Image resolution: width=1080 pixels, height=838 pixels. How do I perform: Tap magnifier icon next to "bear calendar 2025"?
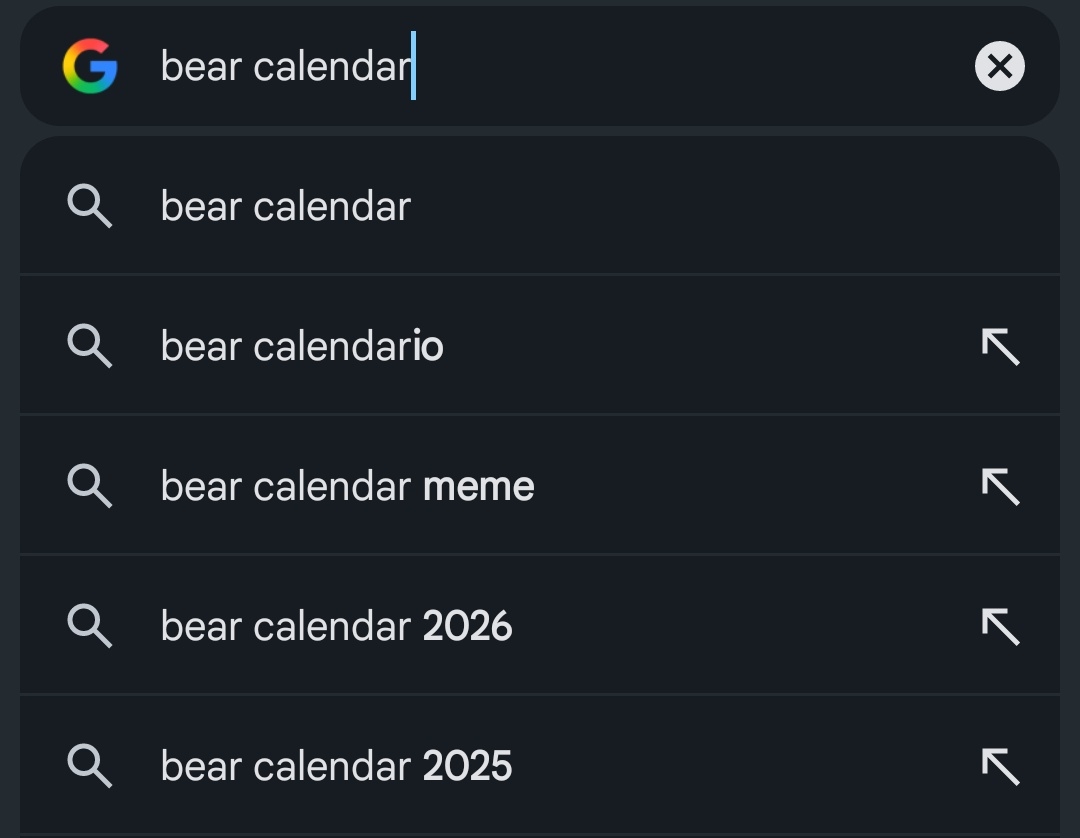pos(90,767)
